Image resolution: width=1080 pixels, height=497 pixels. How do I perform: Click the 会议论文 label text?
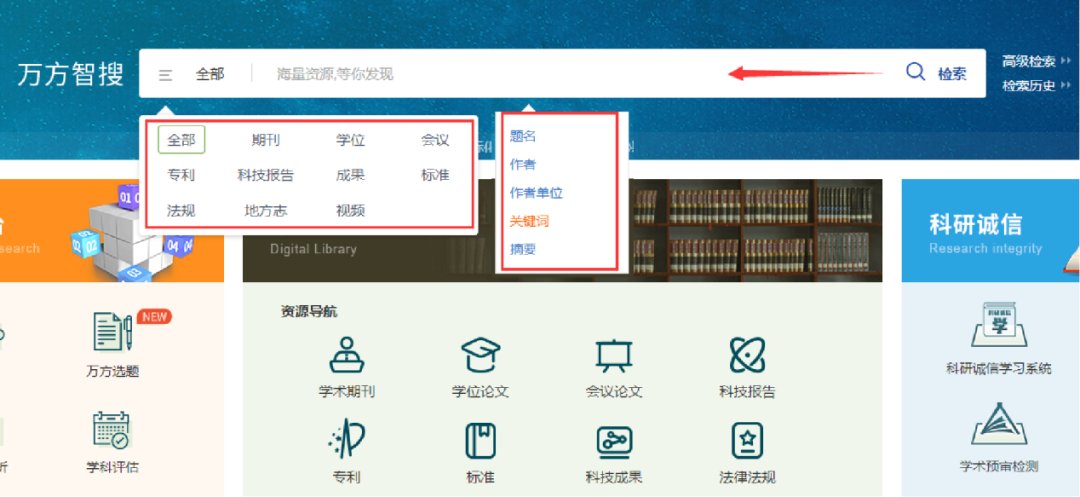[614, 392]
